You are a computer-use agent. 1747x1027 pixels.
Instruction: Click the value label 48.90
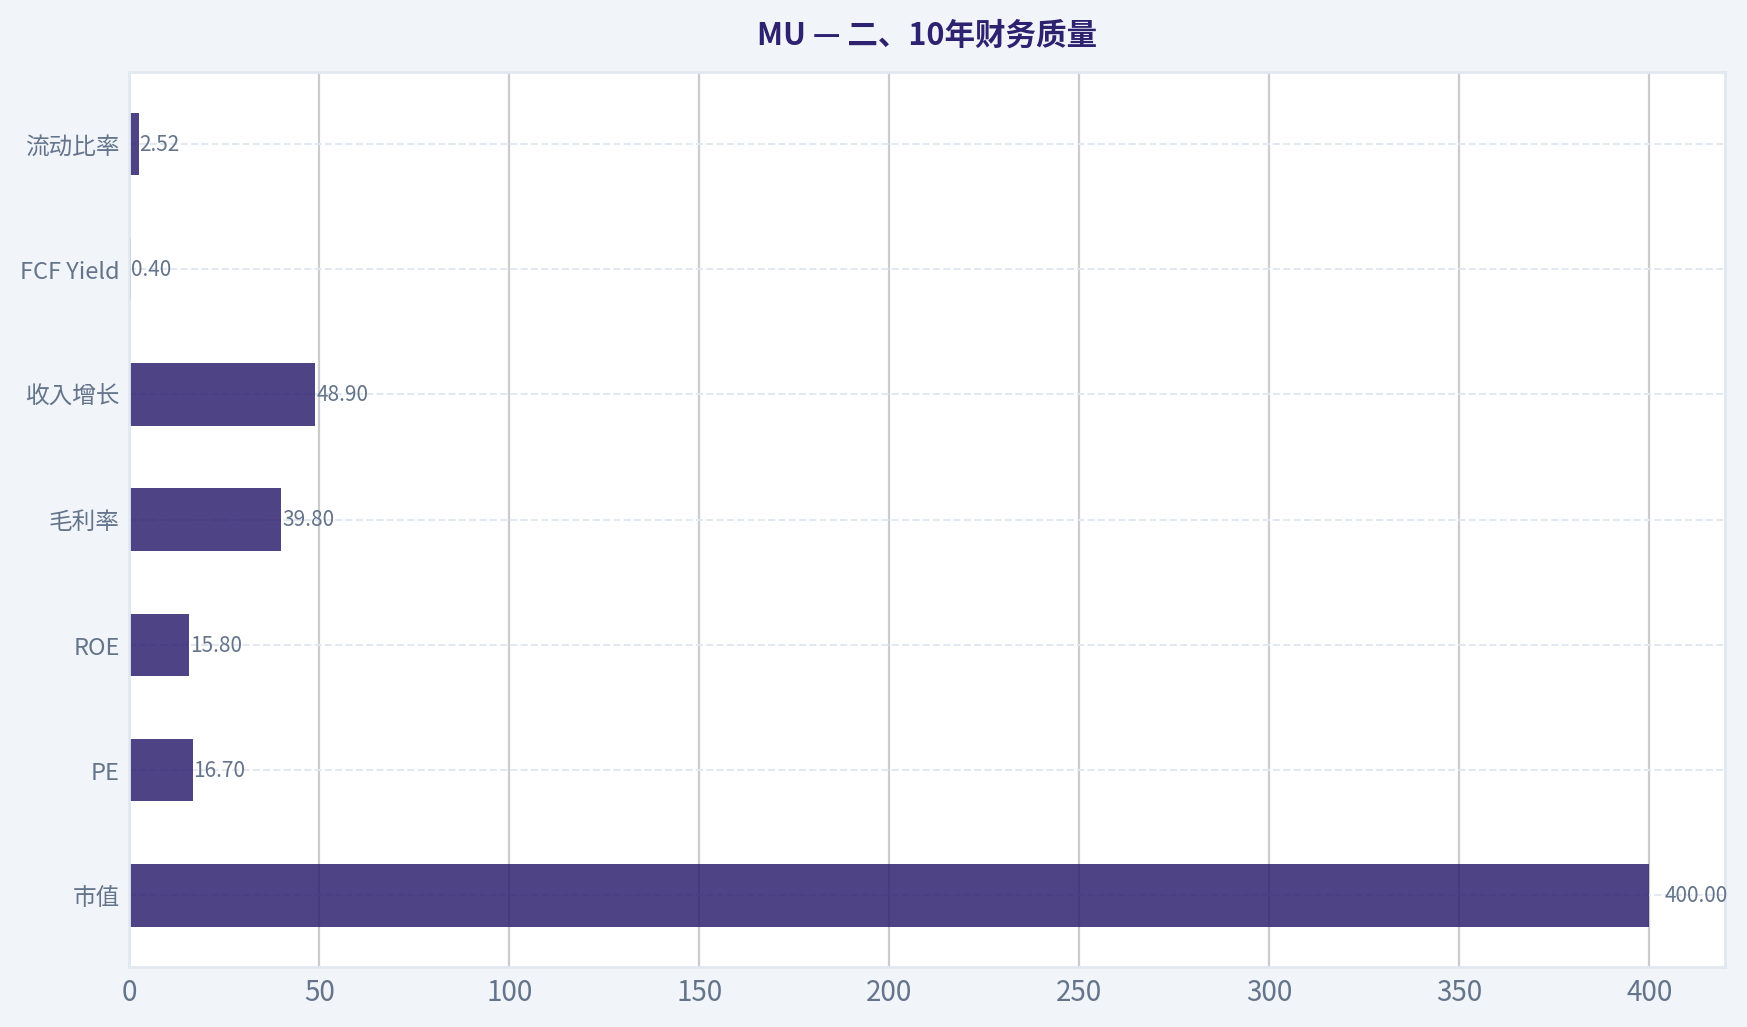click(342, 393)
